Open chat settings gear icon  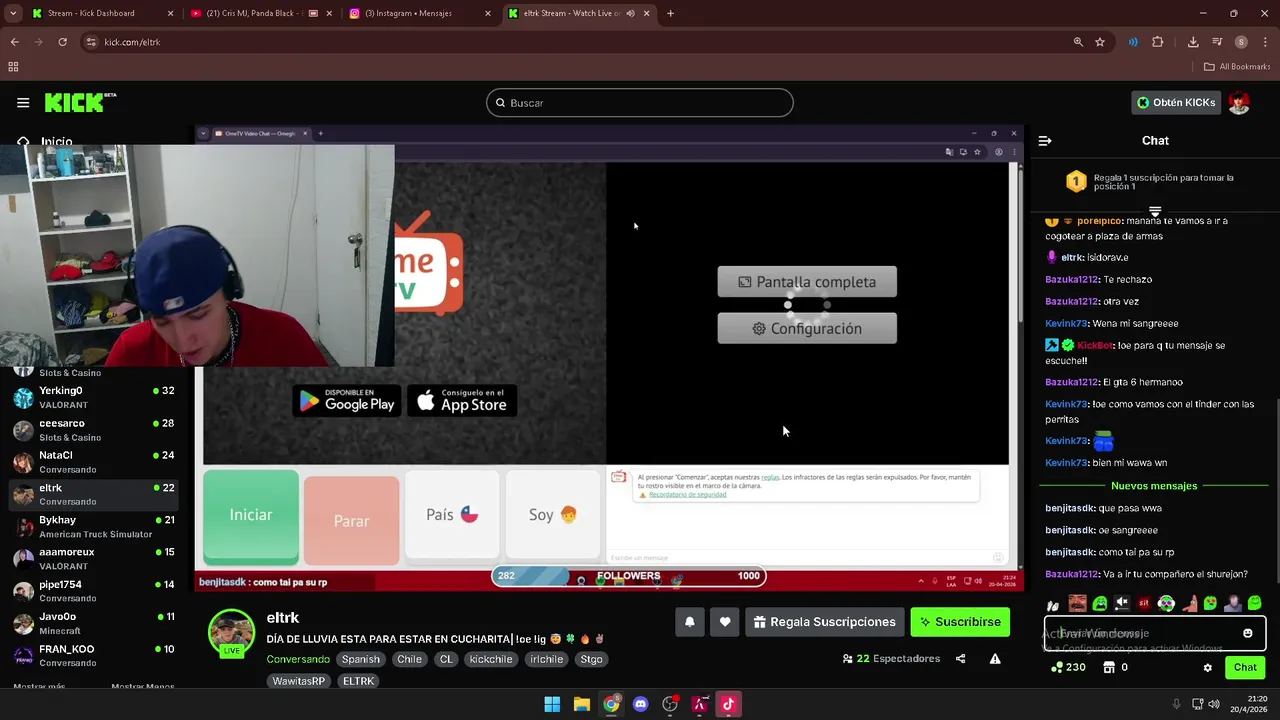tap(1208, 667)
